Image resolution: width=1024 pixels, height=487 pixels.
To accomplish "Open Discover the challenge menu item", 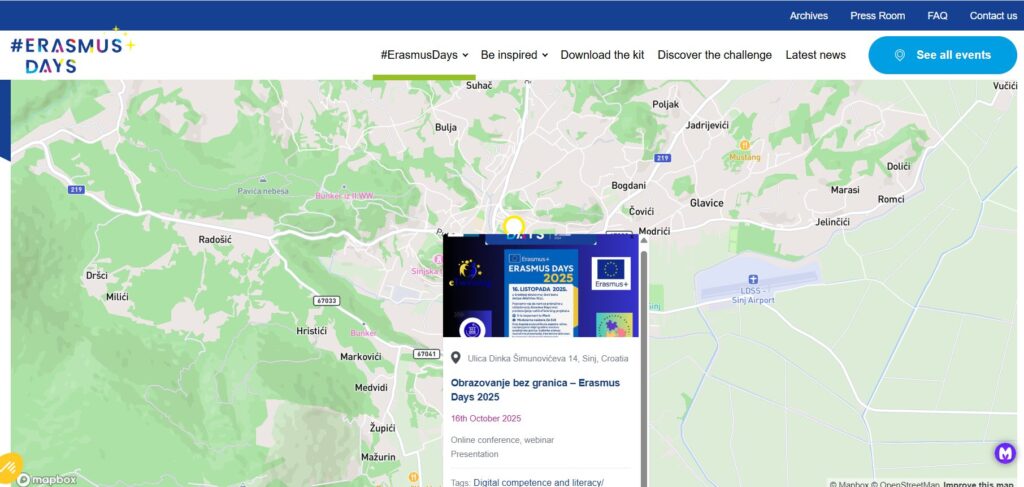I will (x=714, y=55).
